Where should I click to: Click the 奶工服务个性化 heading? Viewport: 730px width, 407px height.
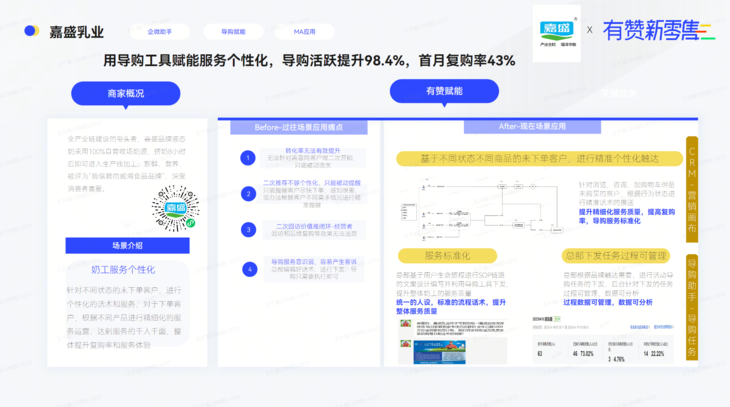click(123, 270)
